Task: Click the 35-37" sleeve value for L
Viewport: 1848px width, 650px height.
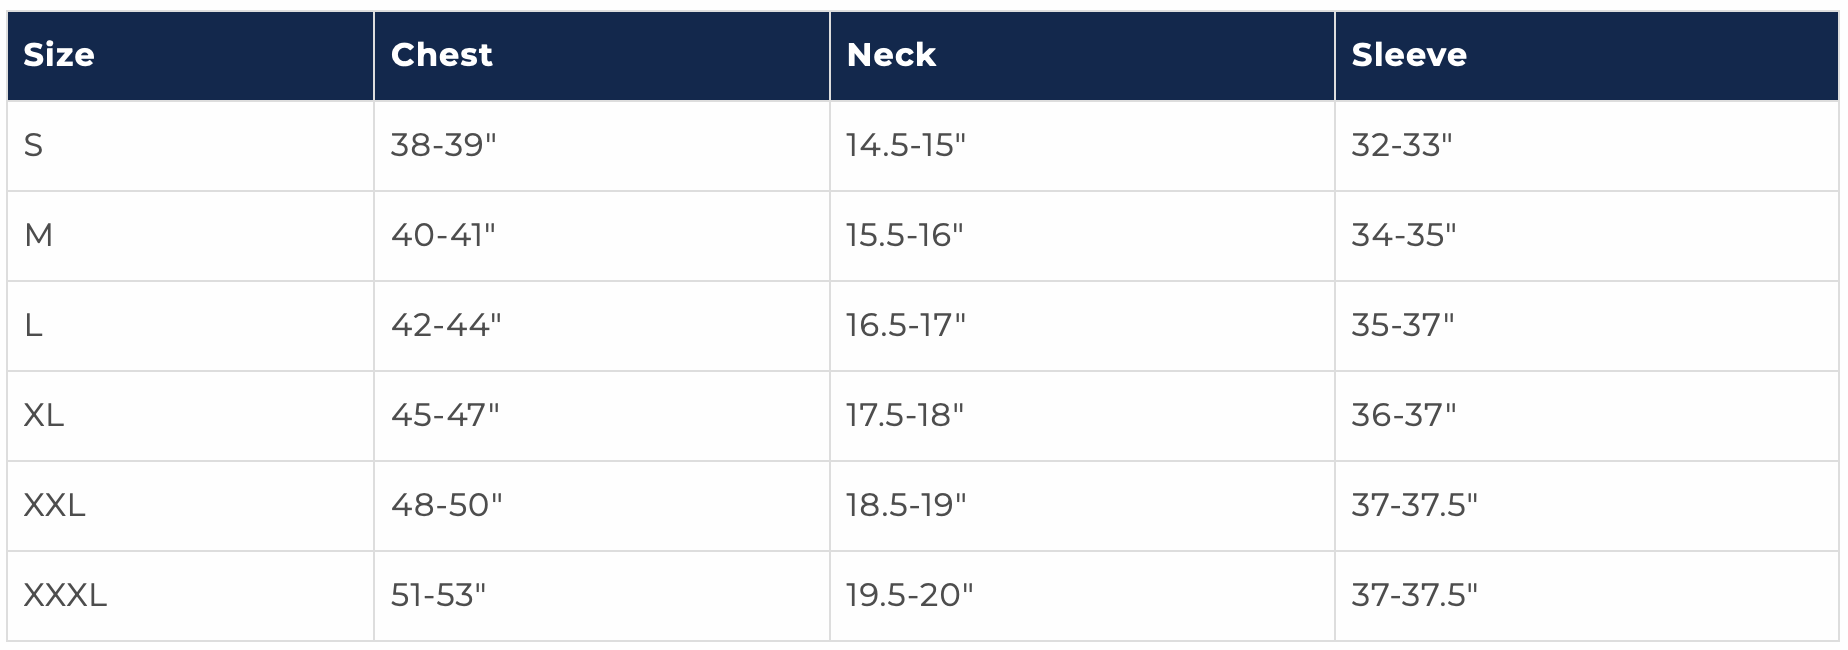Action: point(1402,326)
